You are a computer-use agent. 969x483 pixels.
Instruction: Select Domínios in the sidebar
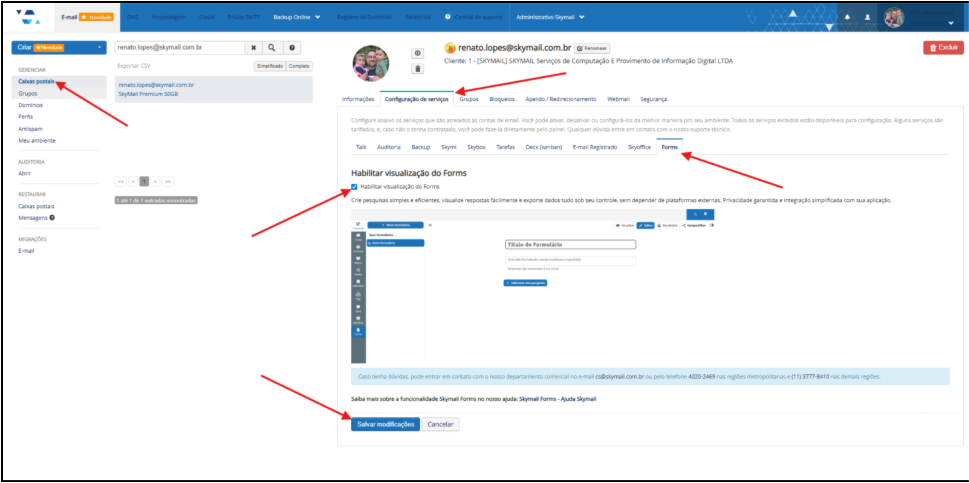(x=32, y=104)
